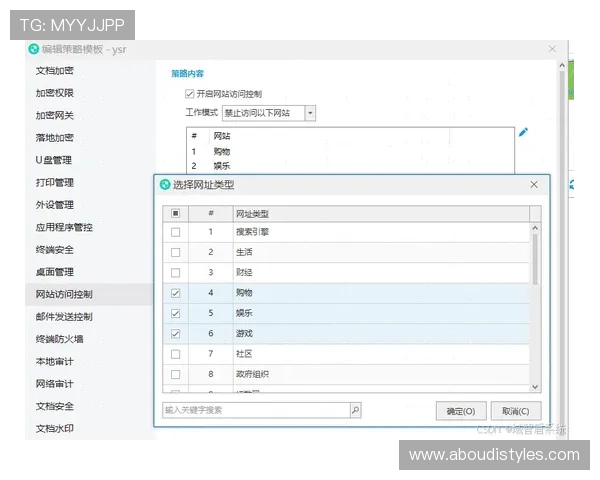Screen dimensions: 600x480
Task: Click the 游戏 row text
Action: [244, 334]
